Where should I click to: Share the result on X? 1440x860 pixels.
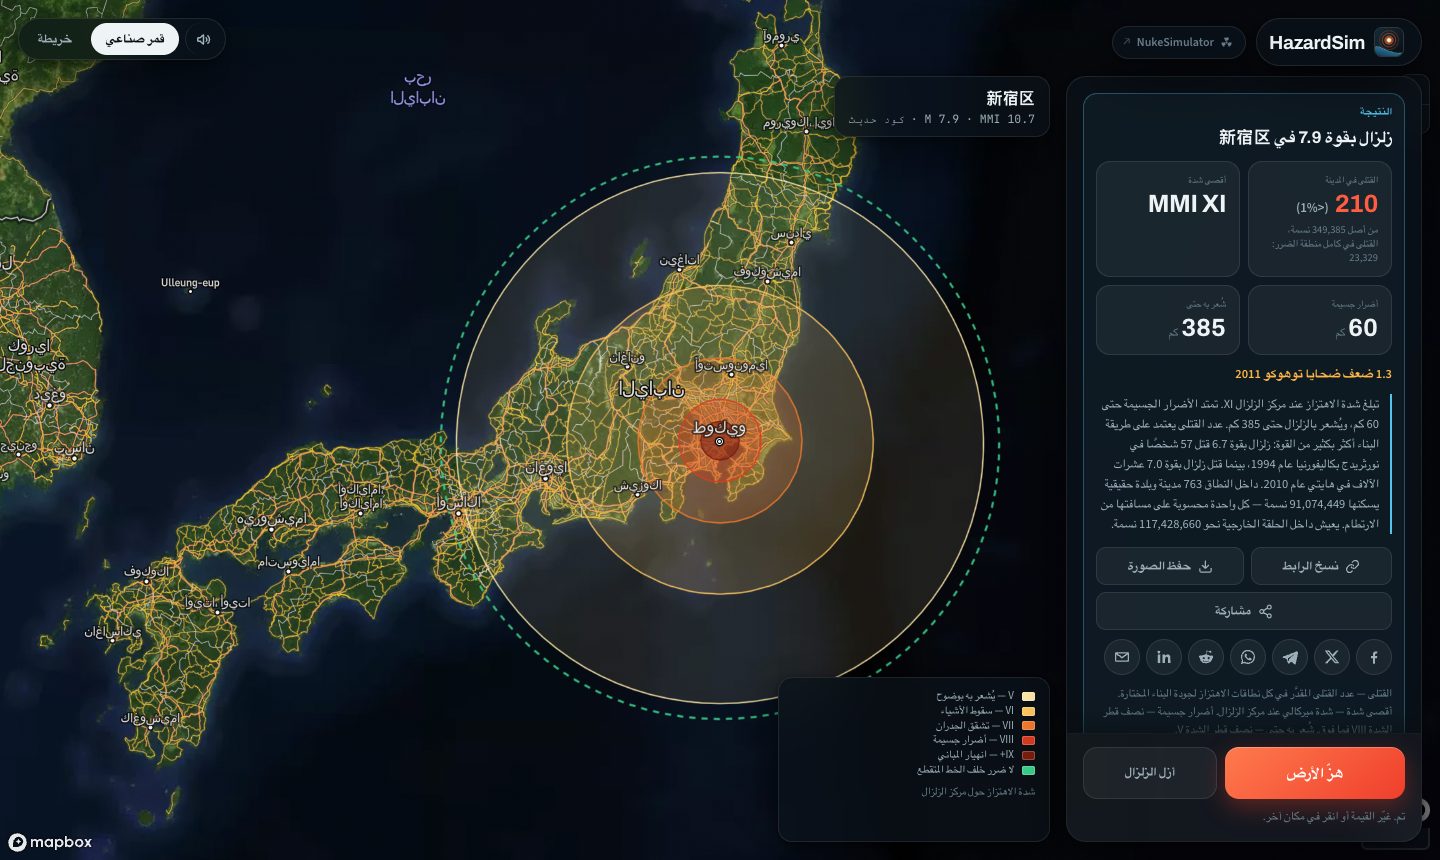click(1332, 657)
